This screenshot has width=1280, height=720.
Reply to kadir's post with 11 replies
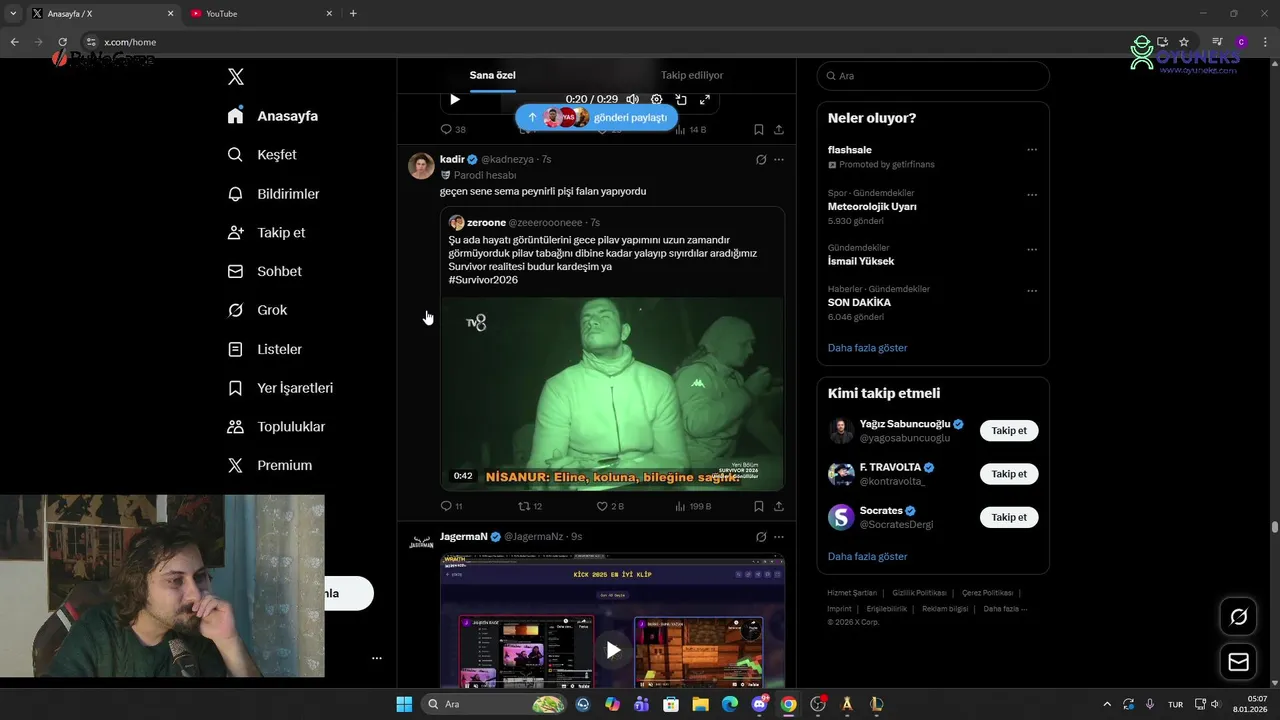(x=452, y=507)
